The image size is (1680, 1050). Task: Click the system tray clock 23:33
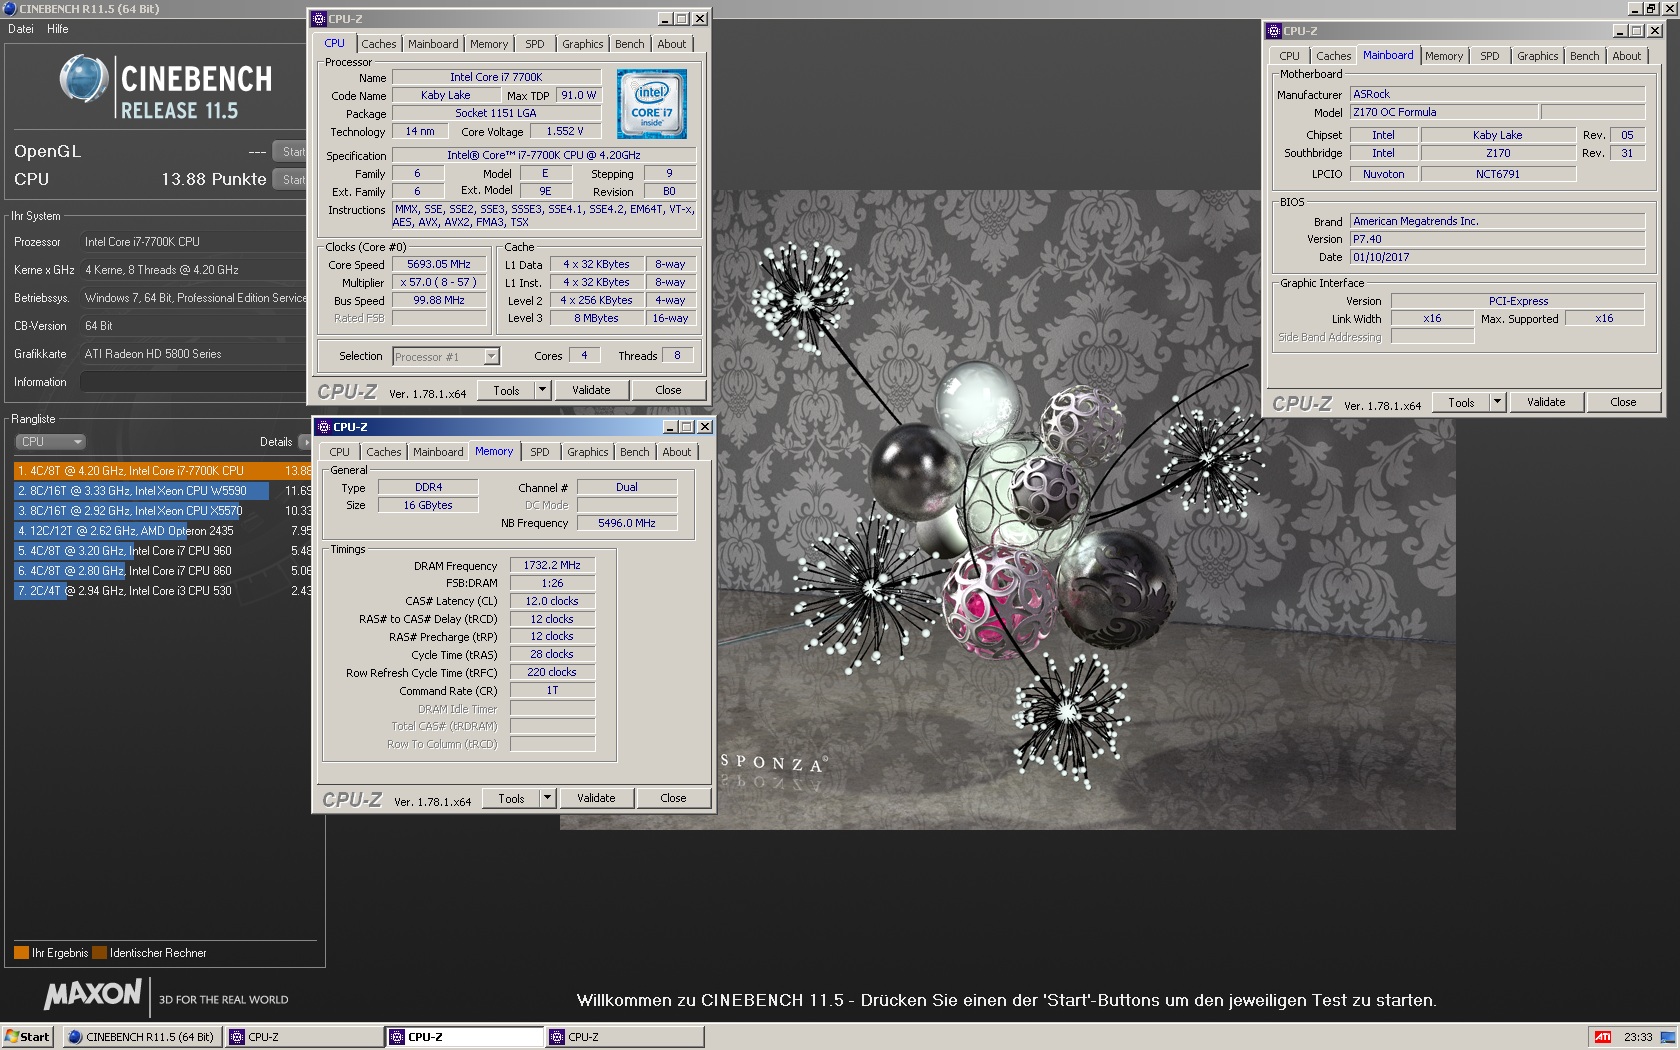[x=1638, y=1037]
